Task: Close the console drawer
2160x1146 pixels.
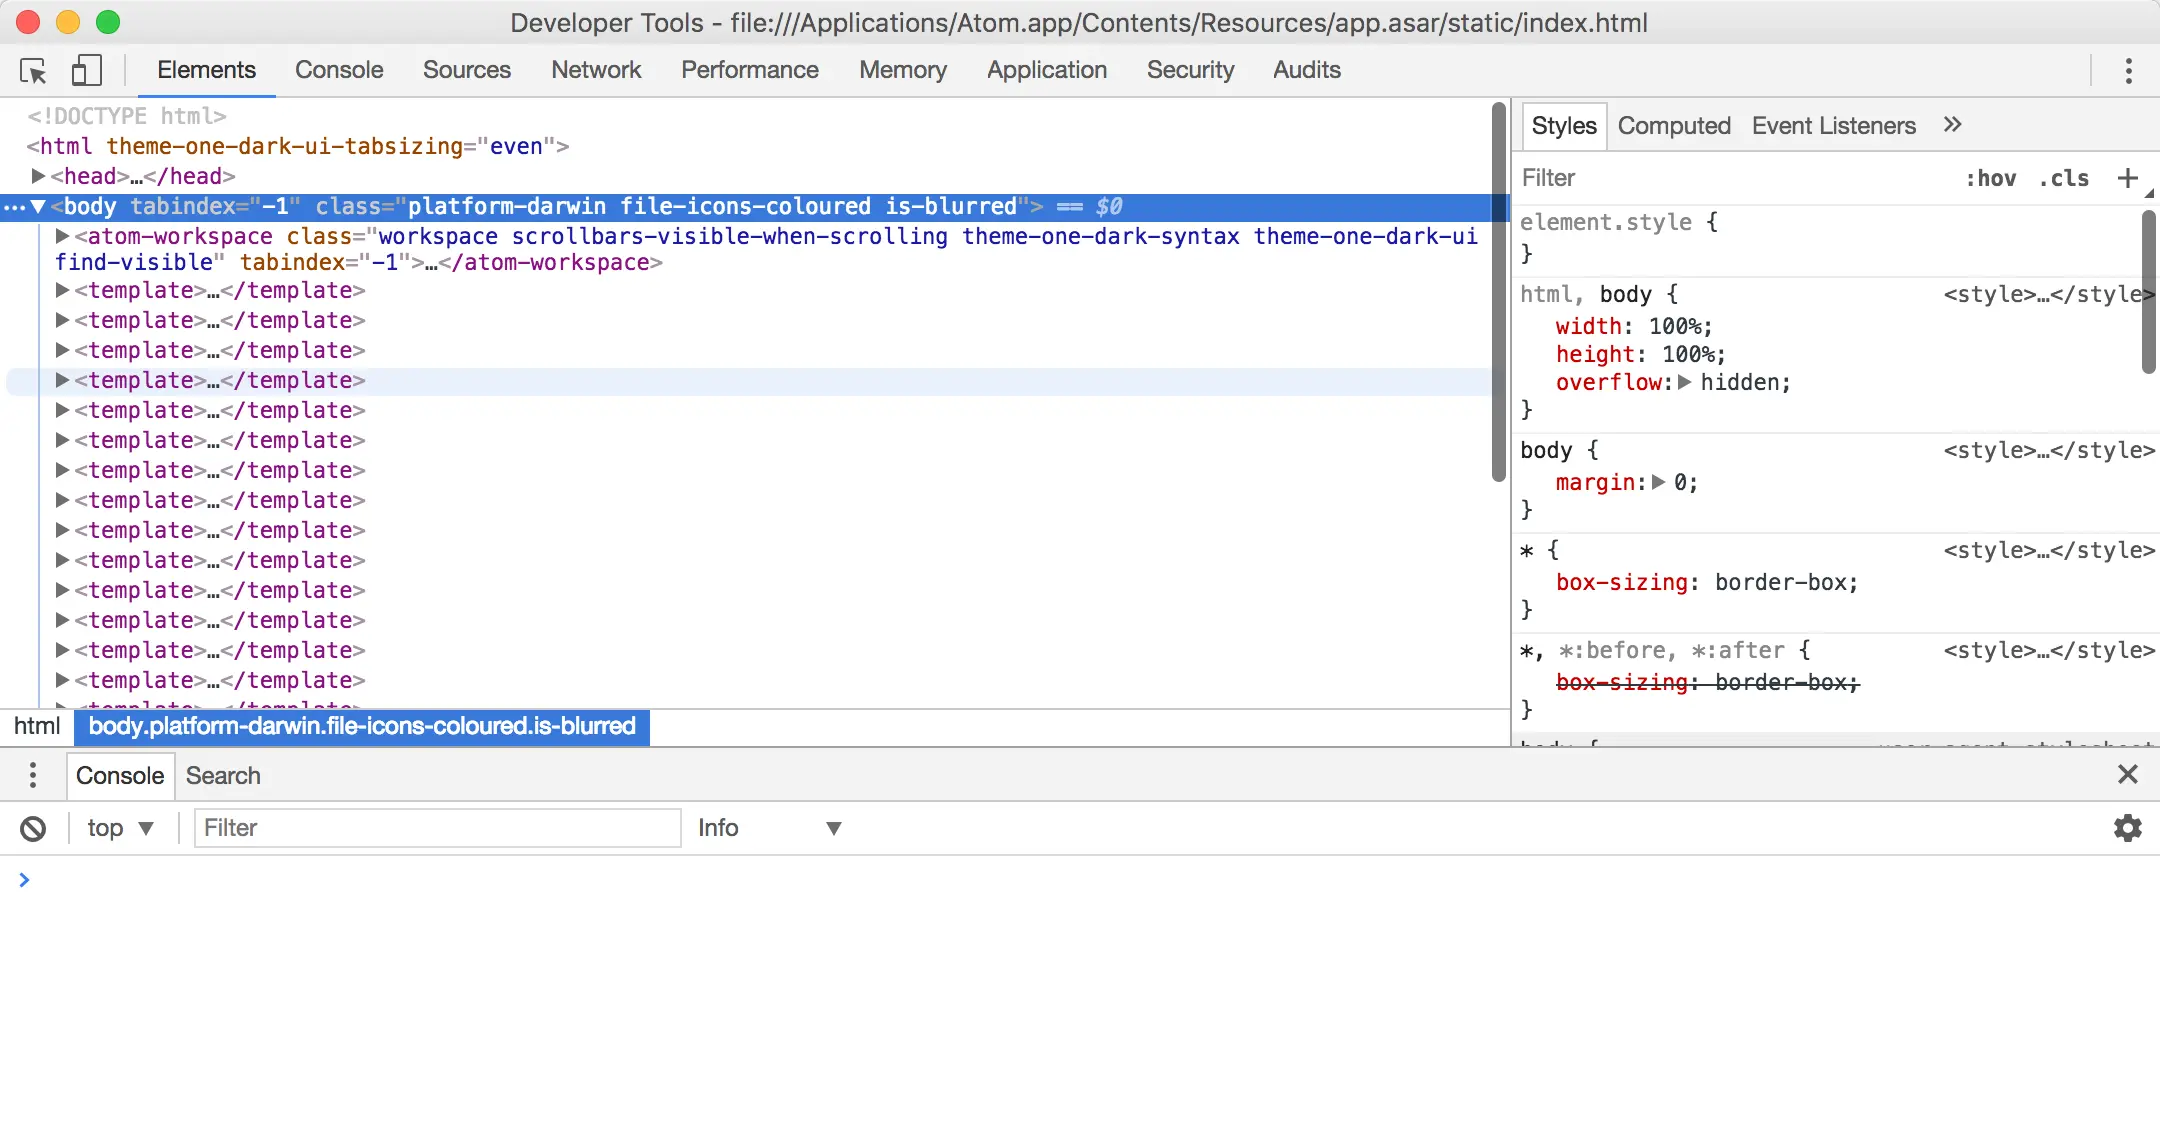Action: [2127, 775]
